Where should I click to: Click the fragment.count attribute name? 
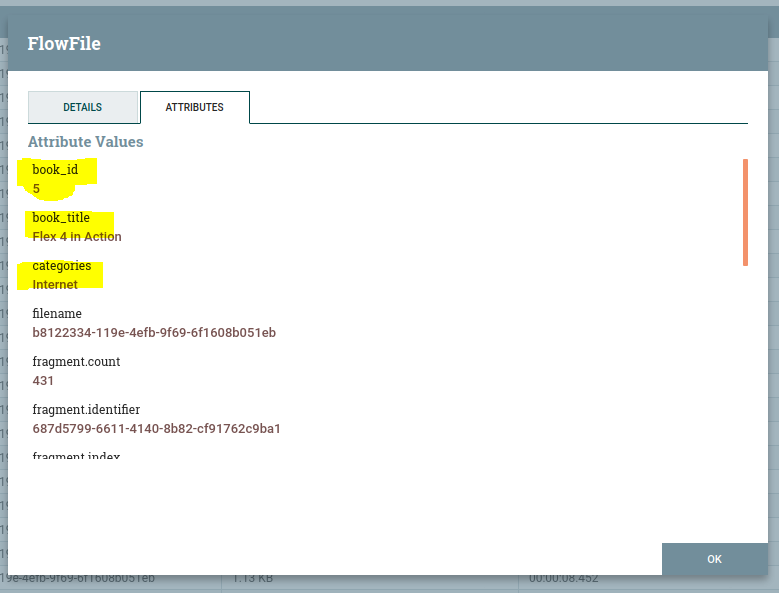pos(76,362)
